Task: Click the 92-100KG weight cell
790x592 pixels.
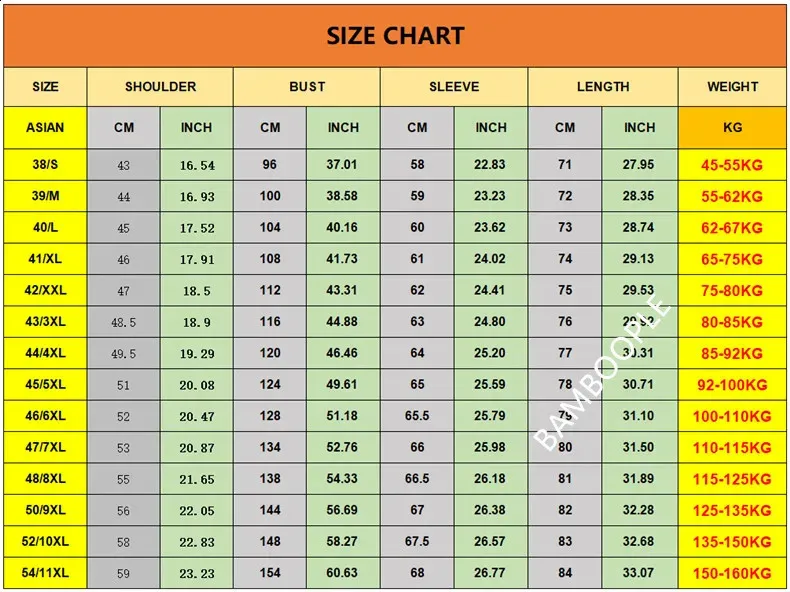Action: pos(733,385)
